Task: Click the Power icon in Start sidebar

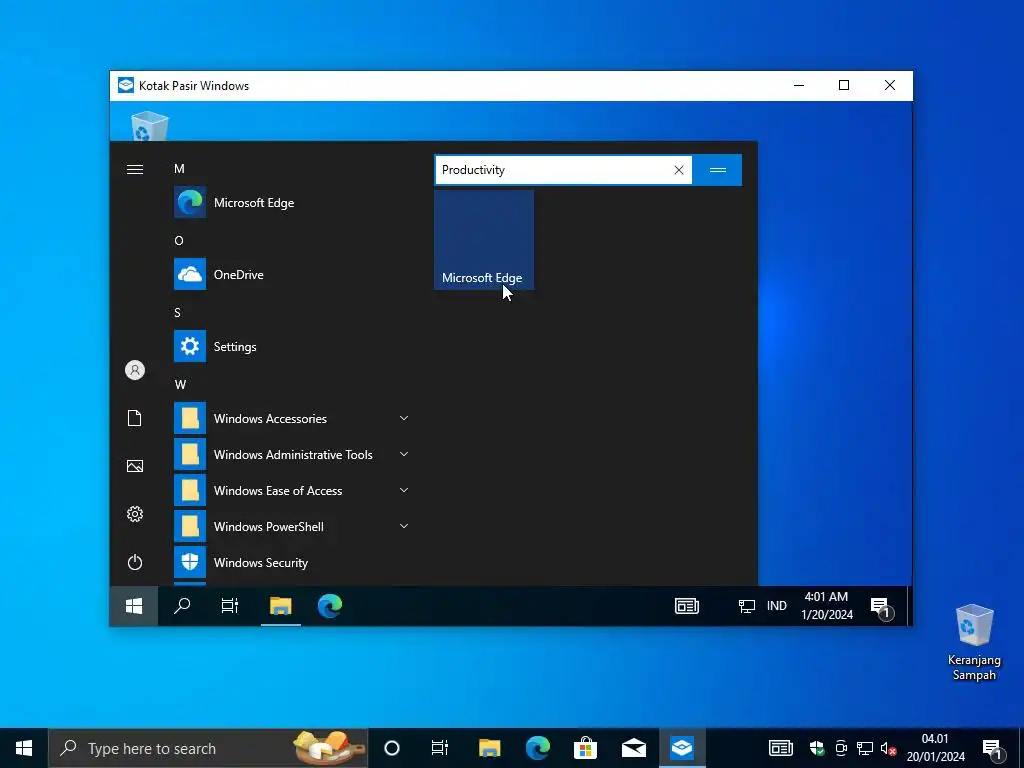Action: tap(135, 562)
